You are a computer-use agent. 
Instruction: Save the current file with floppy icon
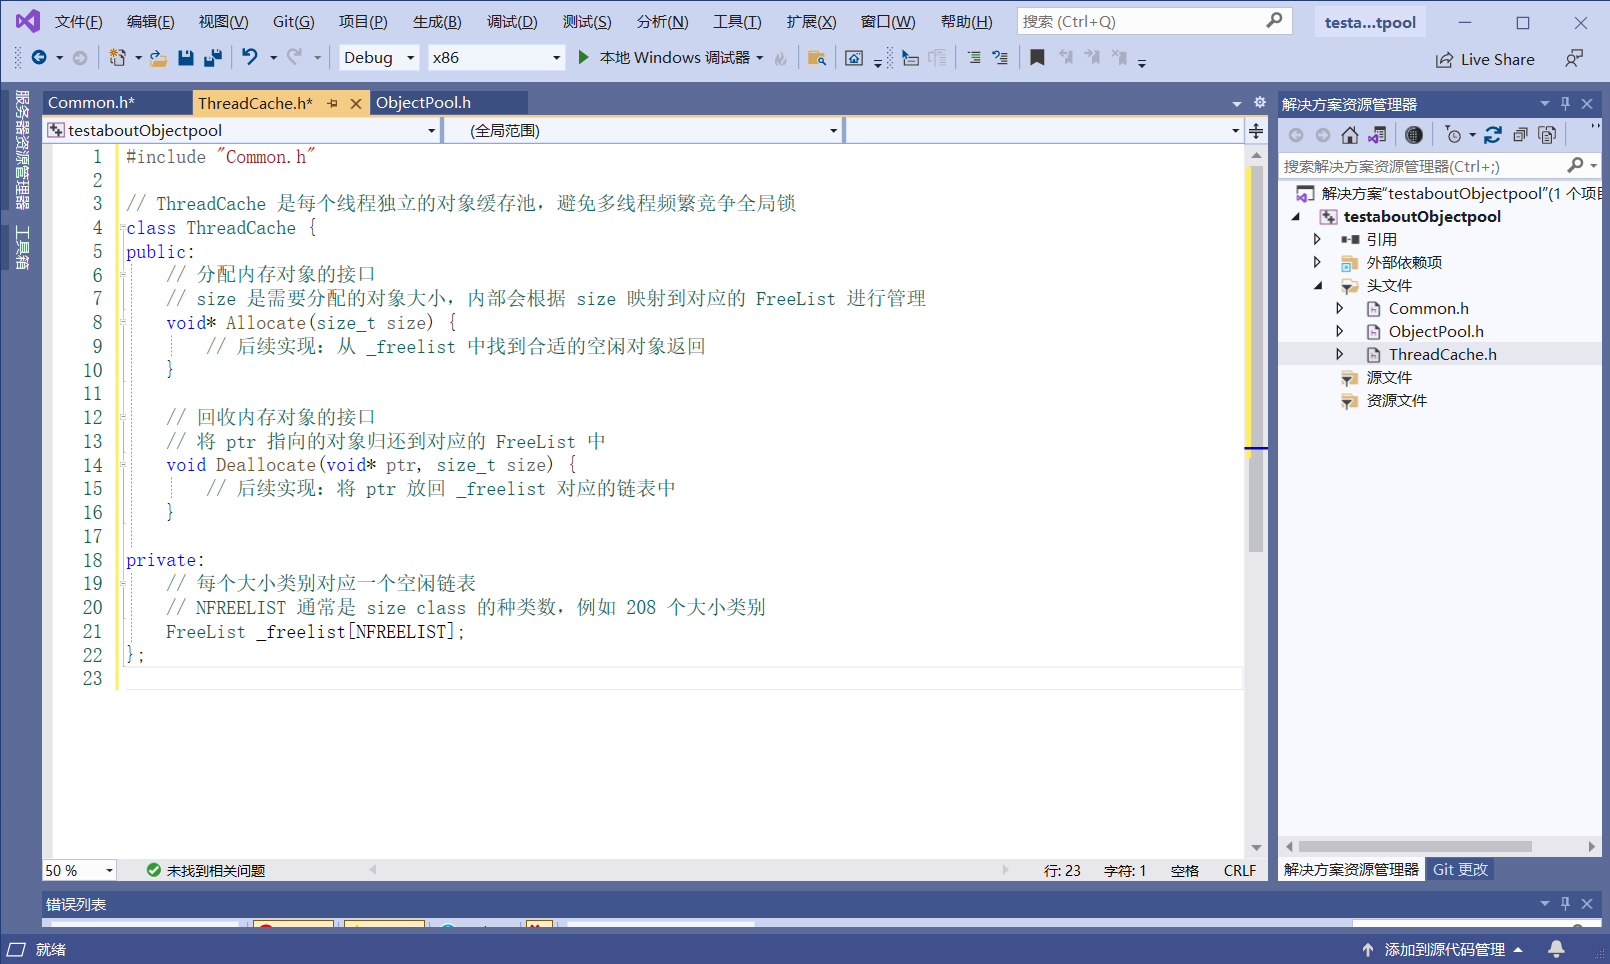186,58
